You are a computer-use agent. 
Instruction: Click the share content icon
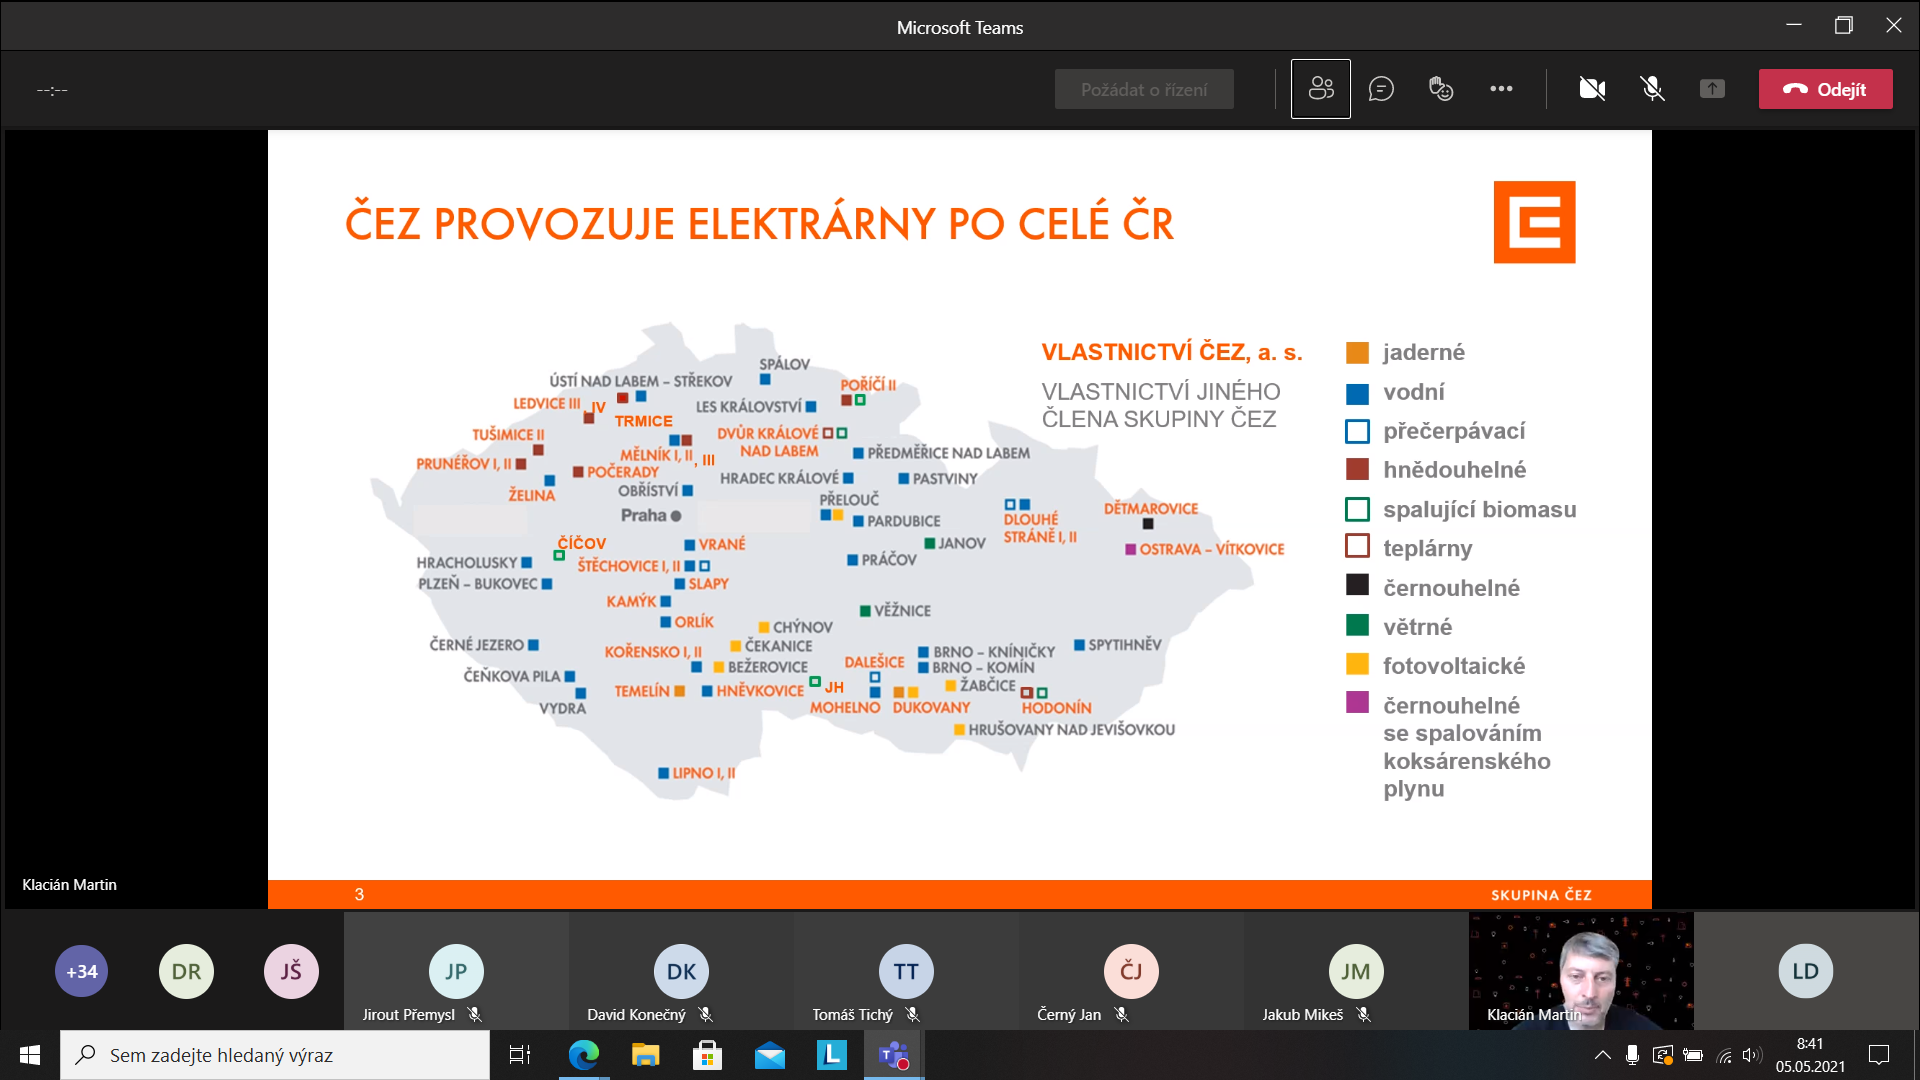pos(1712,89)
